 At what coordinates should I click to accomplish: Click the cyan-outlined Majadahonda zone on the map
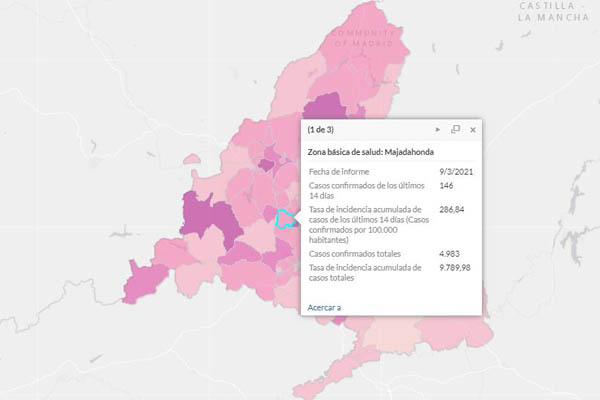286,219
